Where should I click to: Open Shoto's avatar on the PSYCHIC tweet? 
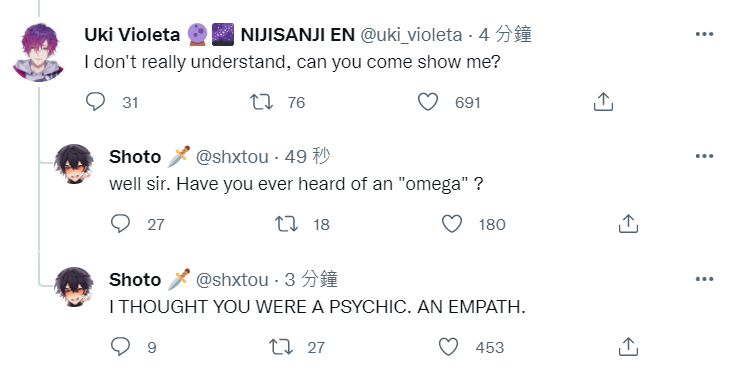tap(74, 287)
